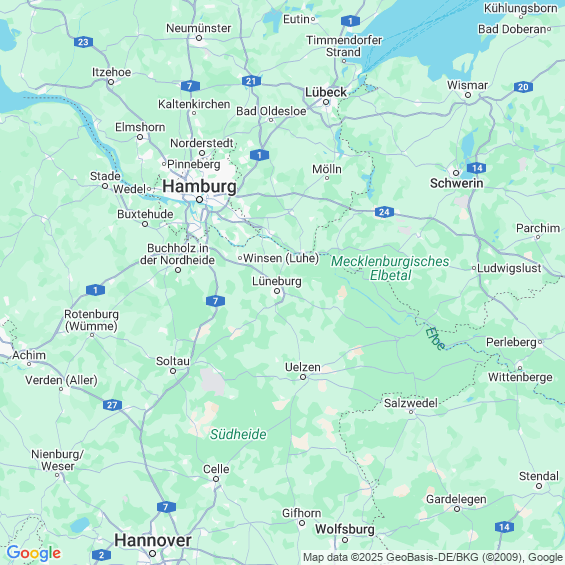This screenshot has height=565, width=565.
Task: Open the Google logo link
Action: tap(34, 553)
